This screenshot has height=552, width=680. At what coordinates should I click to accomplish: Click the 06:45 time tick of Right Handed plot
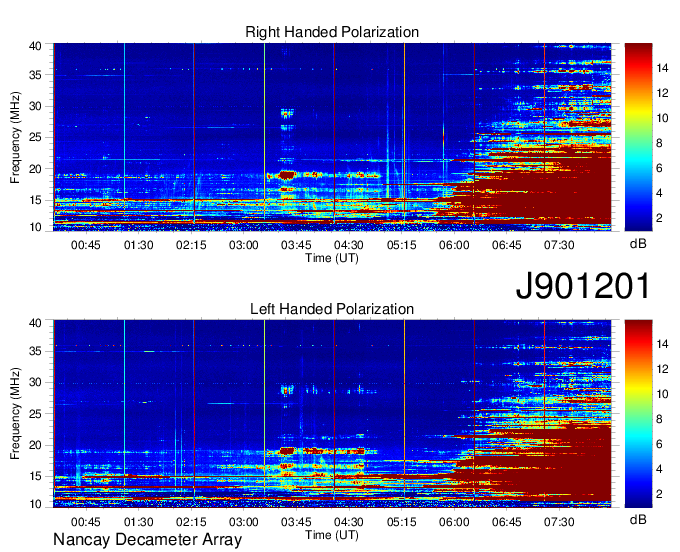tap(507, 245)
